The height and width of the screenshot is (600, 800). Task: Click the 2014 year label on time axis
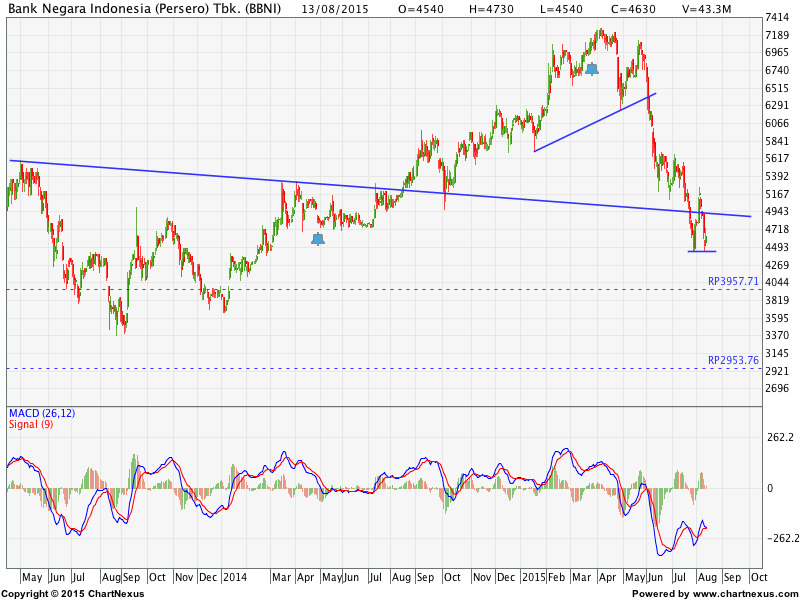pyautogui.click(x=235, y=577)
